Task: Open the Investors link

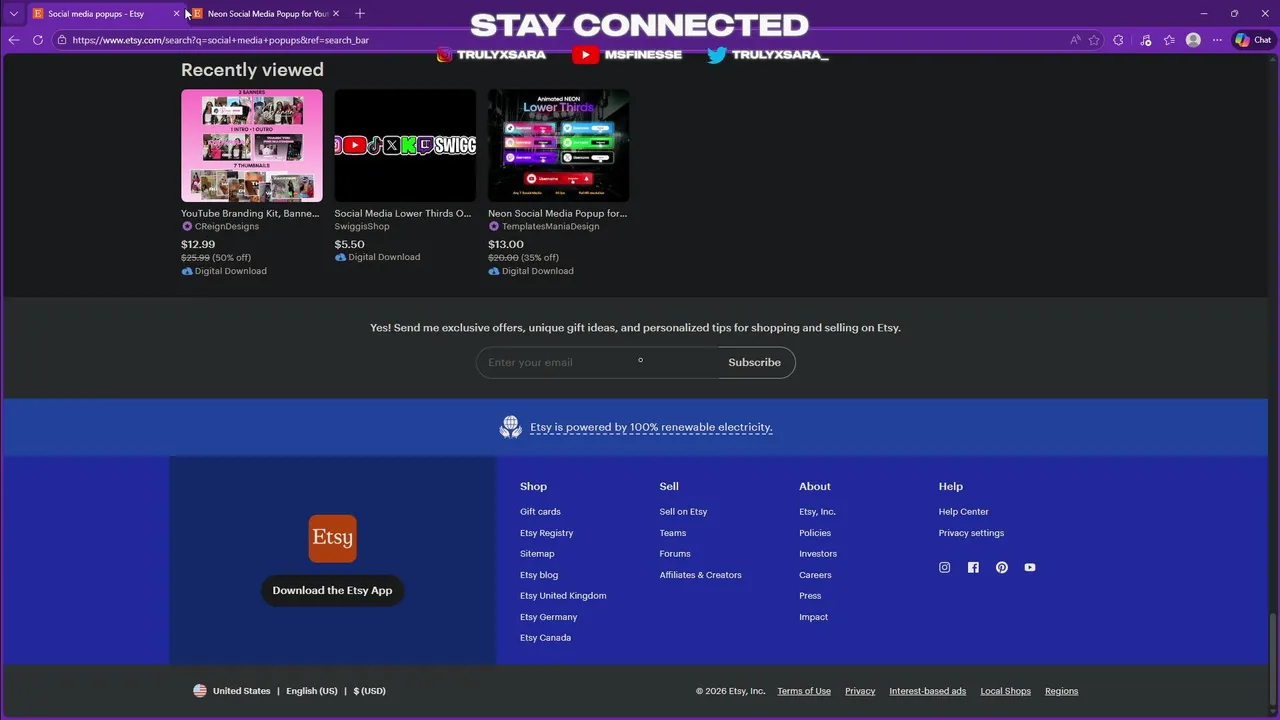Action: pyautogui.click(x=818, y=554)
